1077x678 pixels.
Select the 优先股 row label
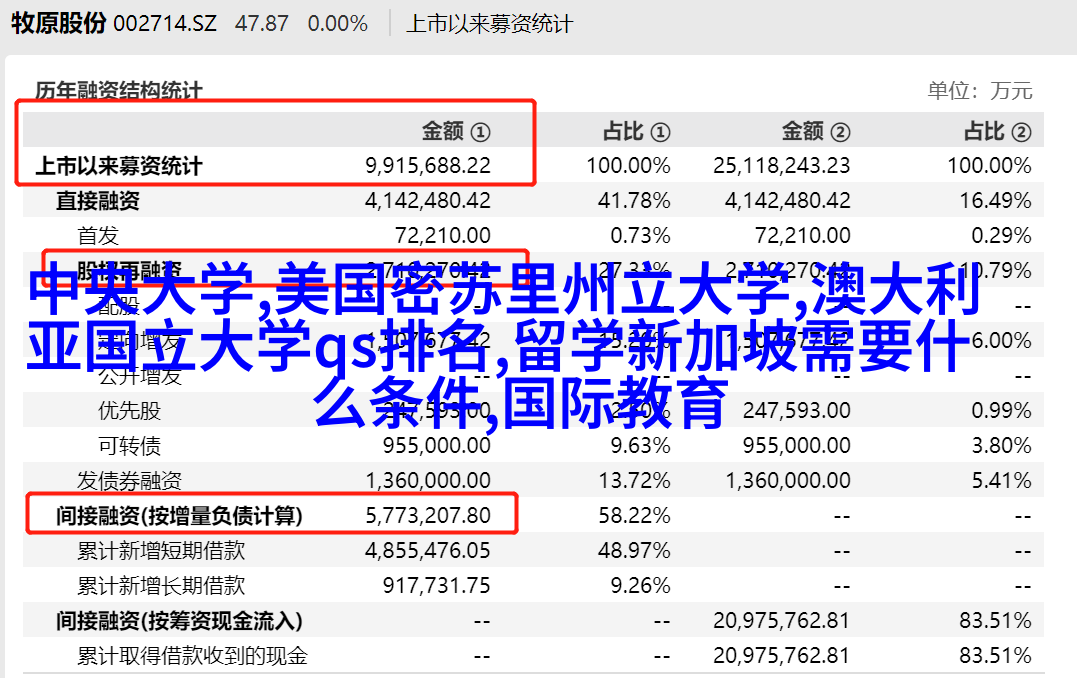[x=130, y=411]
